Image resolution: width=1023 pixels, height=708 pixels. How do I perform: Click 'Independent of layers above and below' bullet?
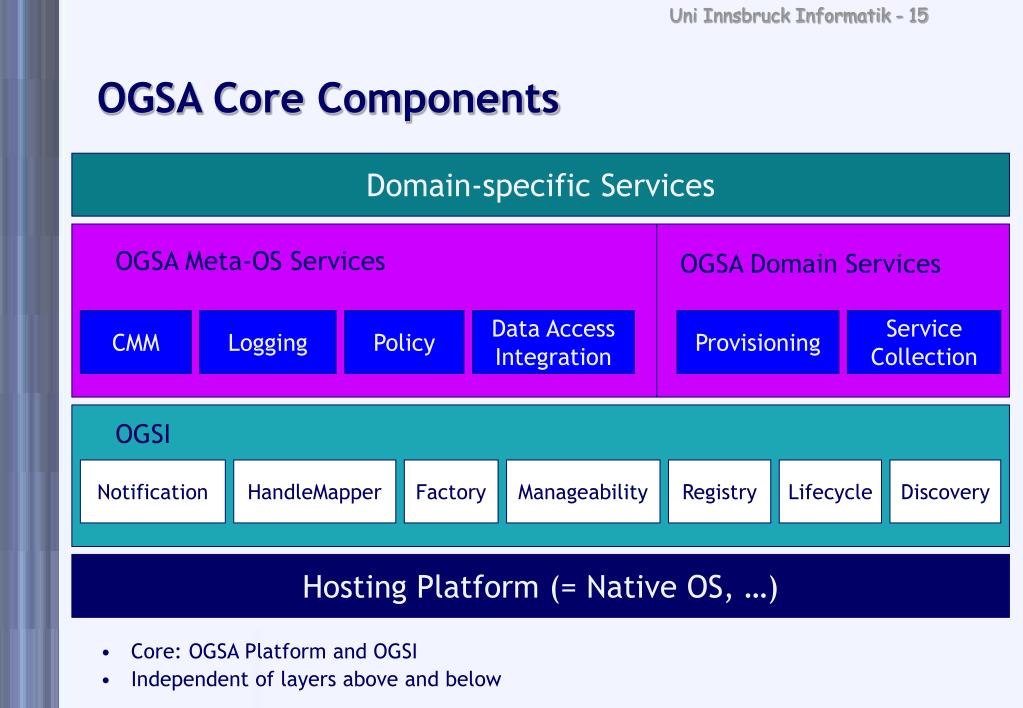pyautogui.click(x=316, y=679)
